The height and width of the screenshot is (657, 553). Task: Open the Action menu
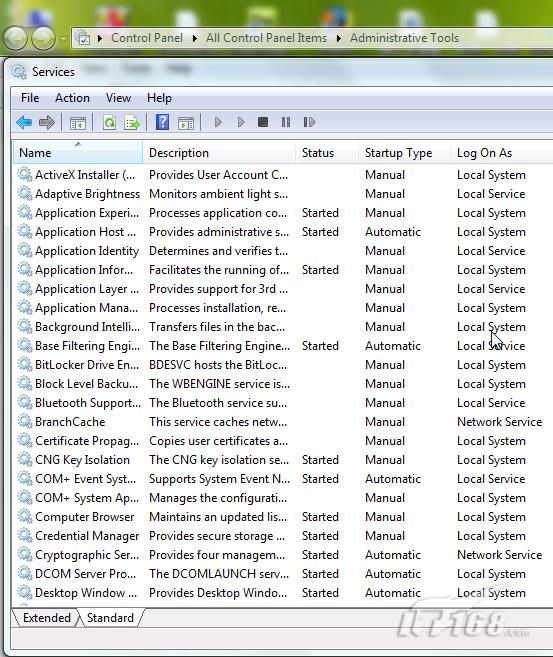[x=72, y=98]
